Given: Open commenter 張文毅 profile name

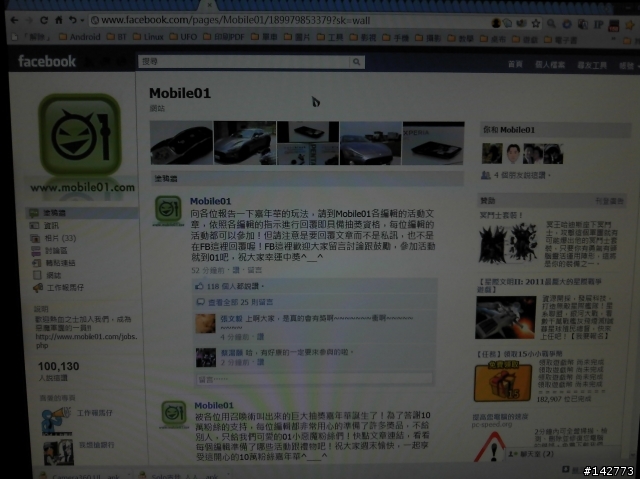Looking at the screenshot, I should coord(231,319).
